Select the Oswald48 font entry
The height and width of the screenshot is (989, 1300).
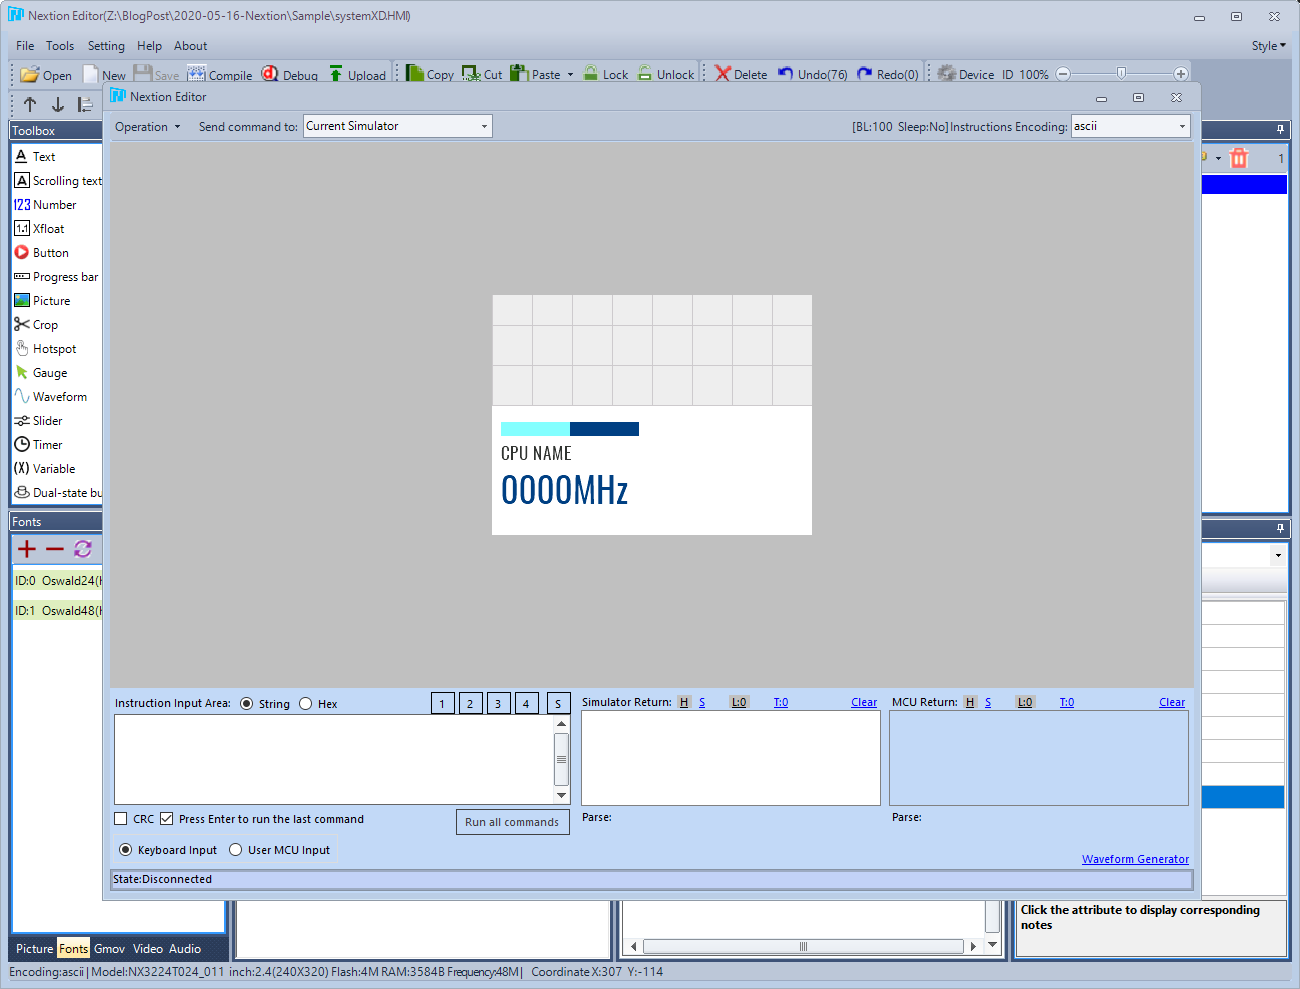(x=55, y=610)
